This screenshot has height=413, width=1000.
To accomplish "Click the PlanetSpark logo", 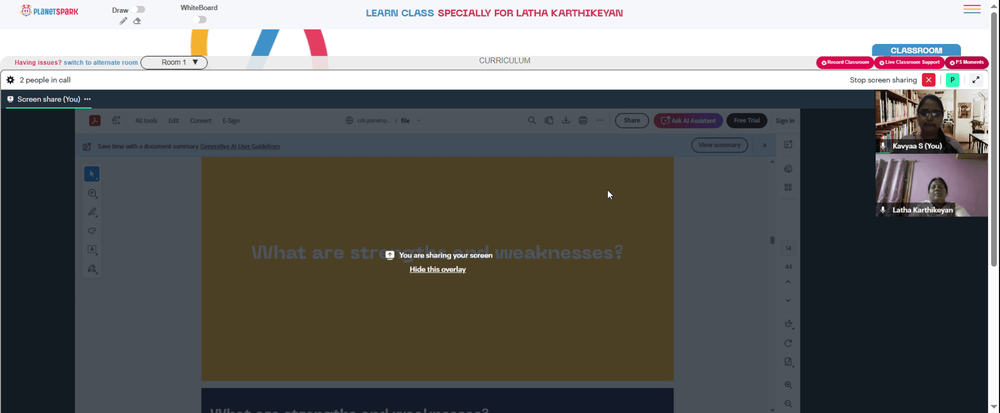I will [x=49, y=11].
